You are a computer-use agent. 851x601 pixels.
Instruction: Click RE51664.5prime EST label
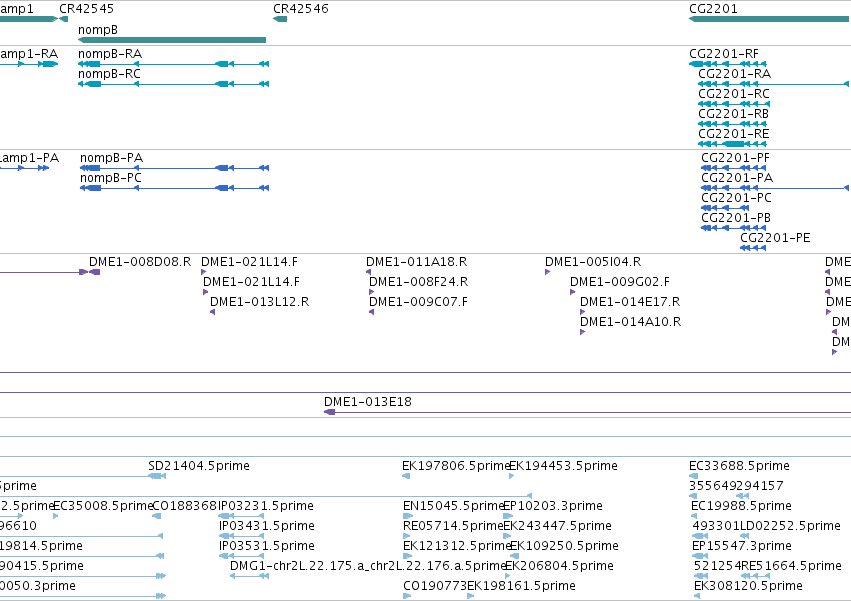pyautogui.click(x=791, y=567)
